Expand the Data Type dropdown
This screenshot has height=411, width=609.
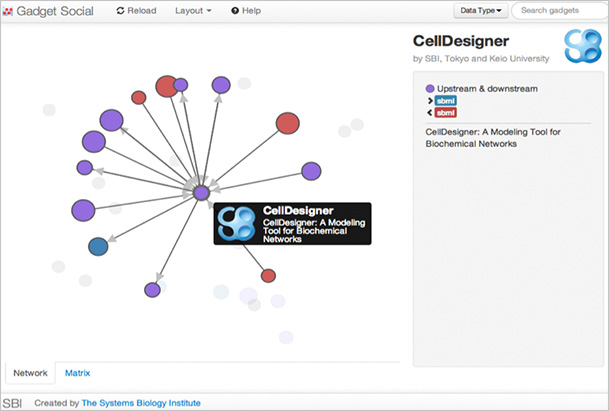tap(480, 10)
